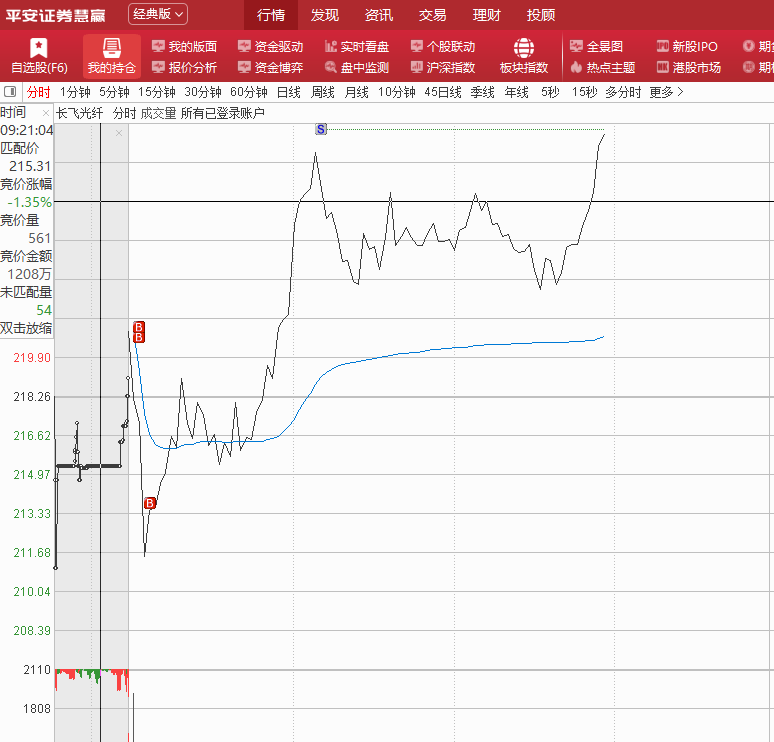The height and width of the screenshot is (742, 774).
Task: Select 10分钟 chart period
Action: pos(397,92)
